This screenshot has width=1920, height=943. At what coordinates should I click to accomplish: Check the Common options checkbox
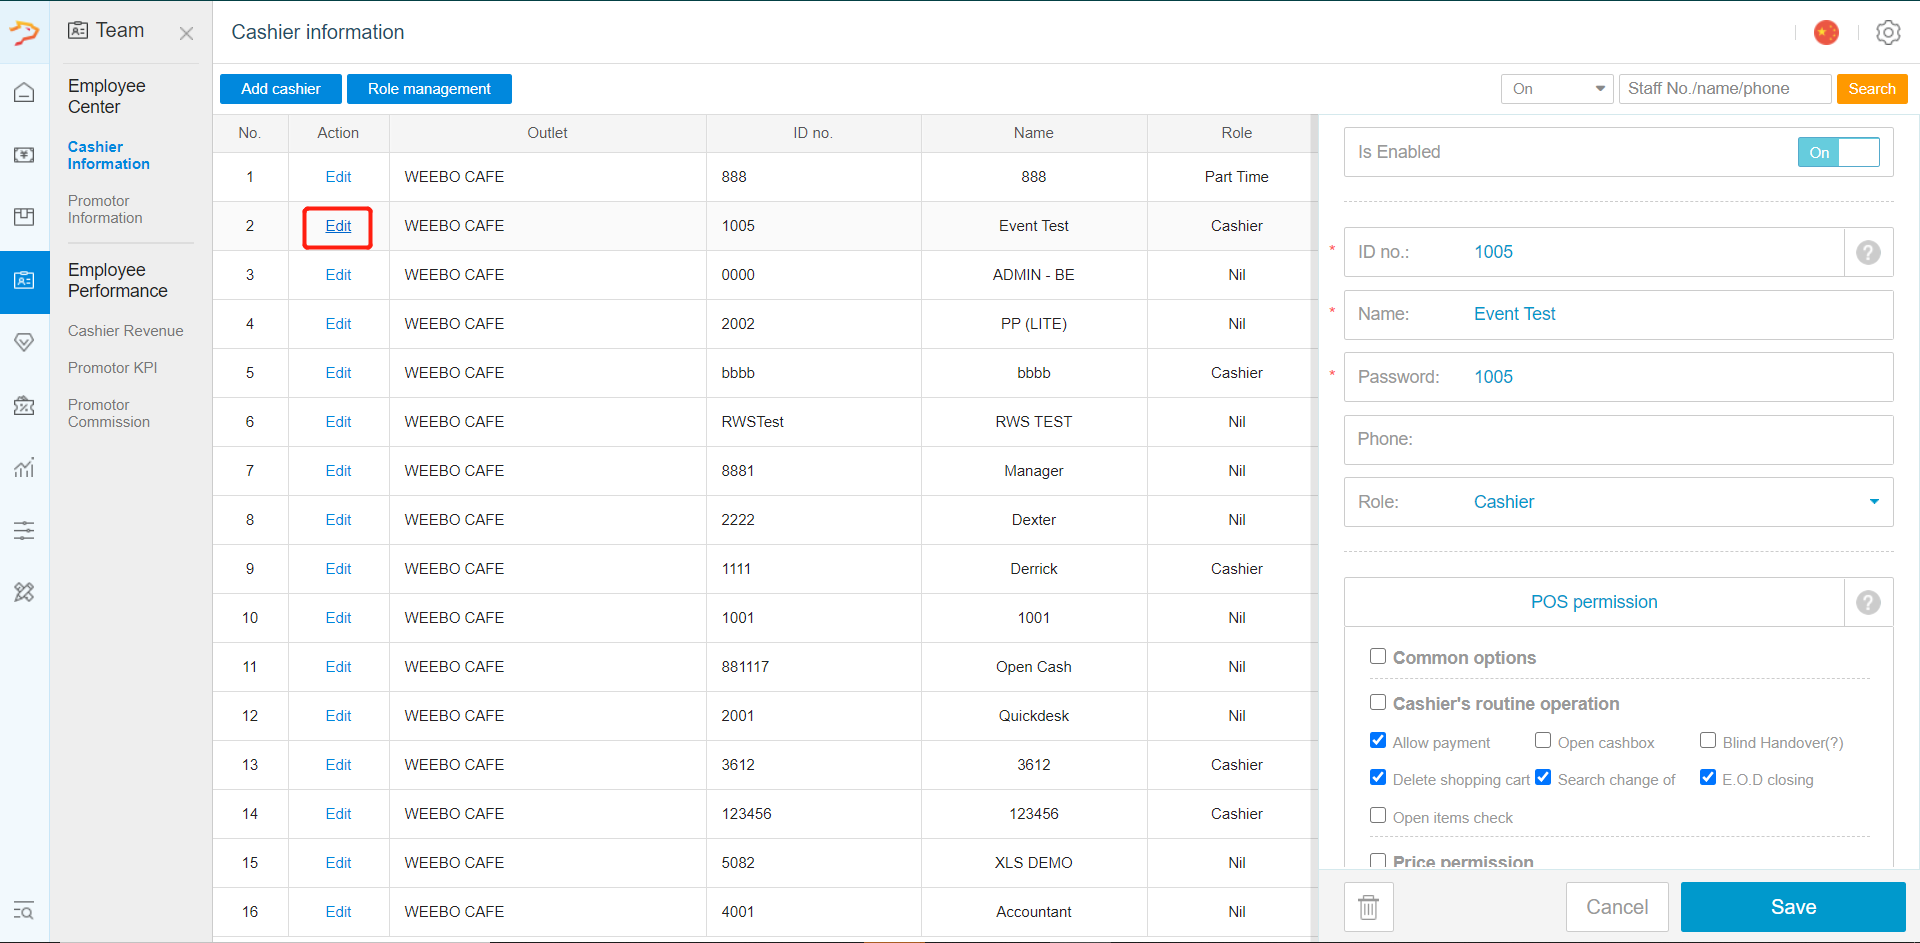coord(1378,656)
